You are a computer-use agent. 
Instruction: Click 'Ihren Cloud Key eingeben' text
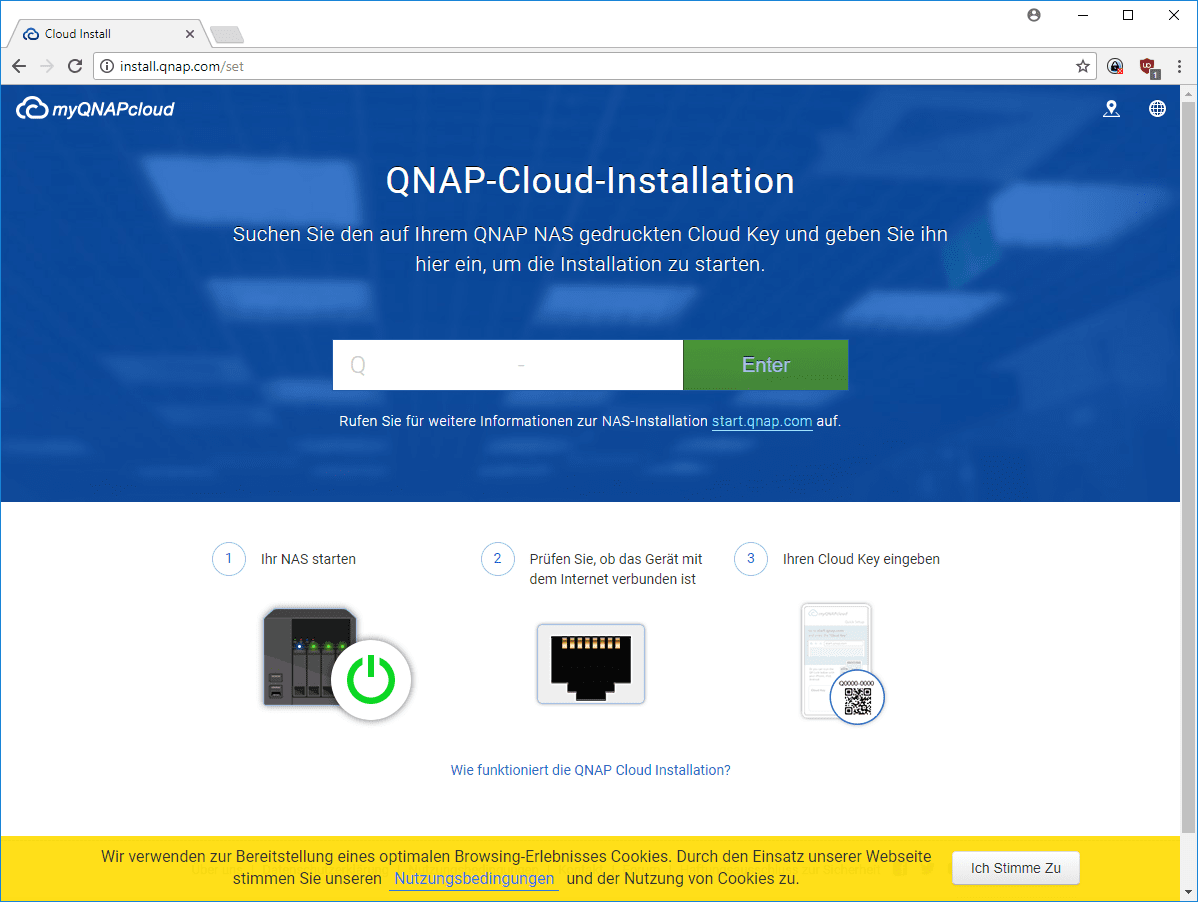[x=861, y=559]
